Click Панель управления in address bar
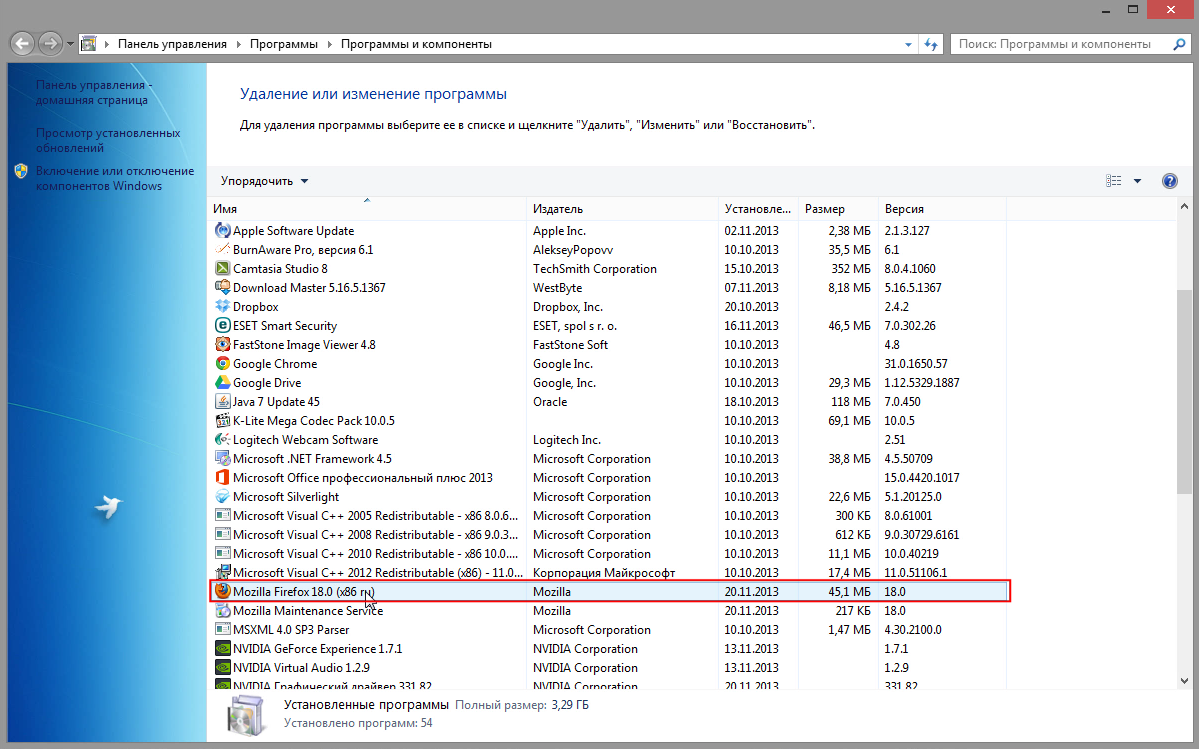This screenshot has width=1199, height=749. (172, 44)
